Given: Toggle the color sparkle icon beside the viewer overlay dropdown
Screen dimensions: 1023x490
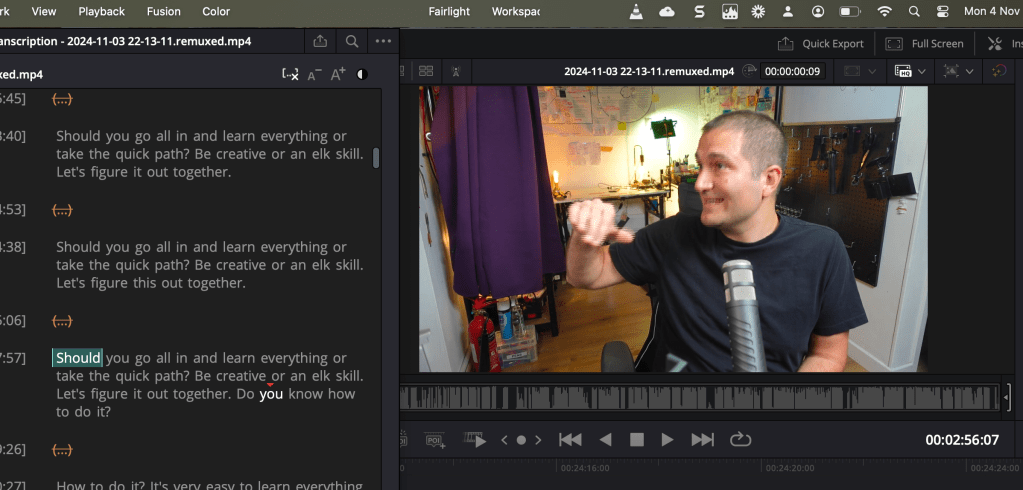Looking at the screenshot, I should coord(999,71).
